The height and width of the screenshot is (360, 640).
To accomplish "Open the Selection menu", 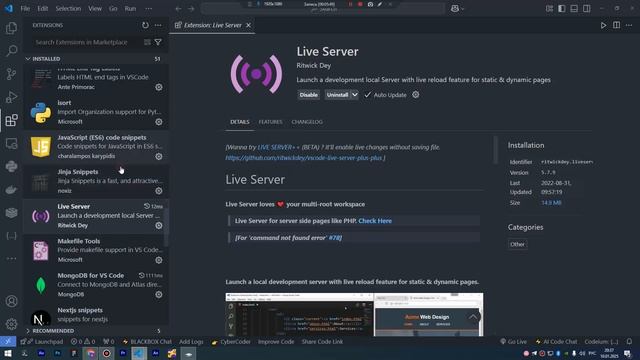I will (68, 9).
